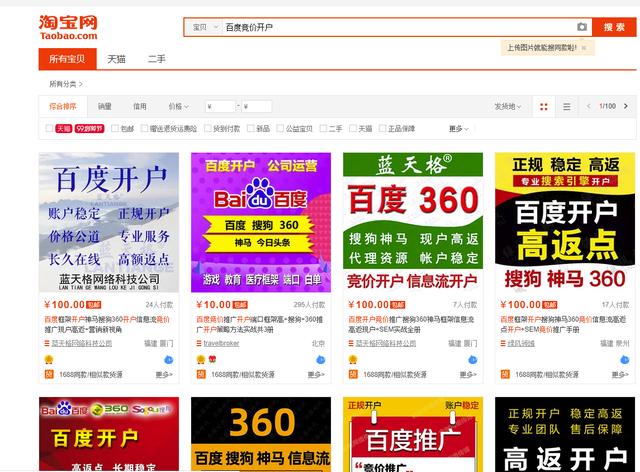This screenshot has width=640, height=472.
Task: Check the 货到付款 filter
Action: pyautogui.click(x=208, y=129)
